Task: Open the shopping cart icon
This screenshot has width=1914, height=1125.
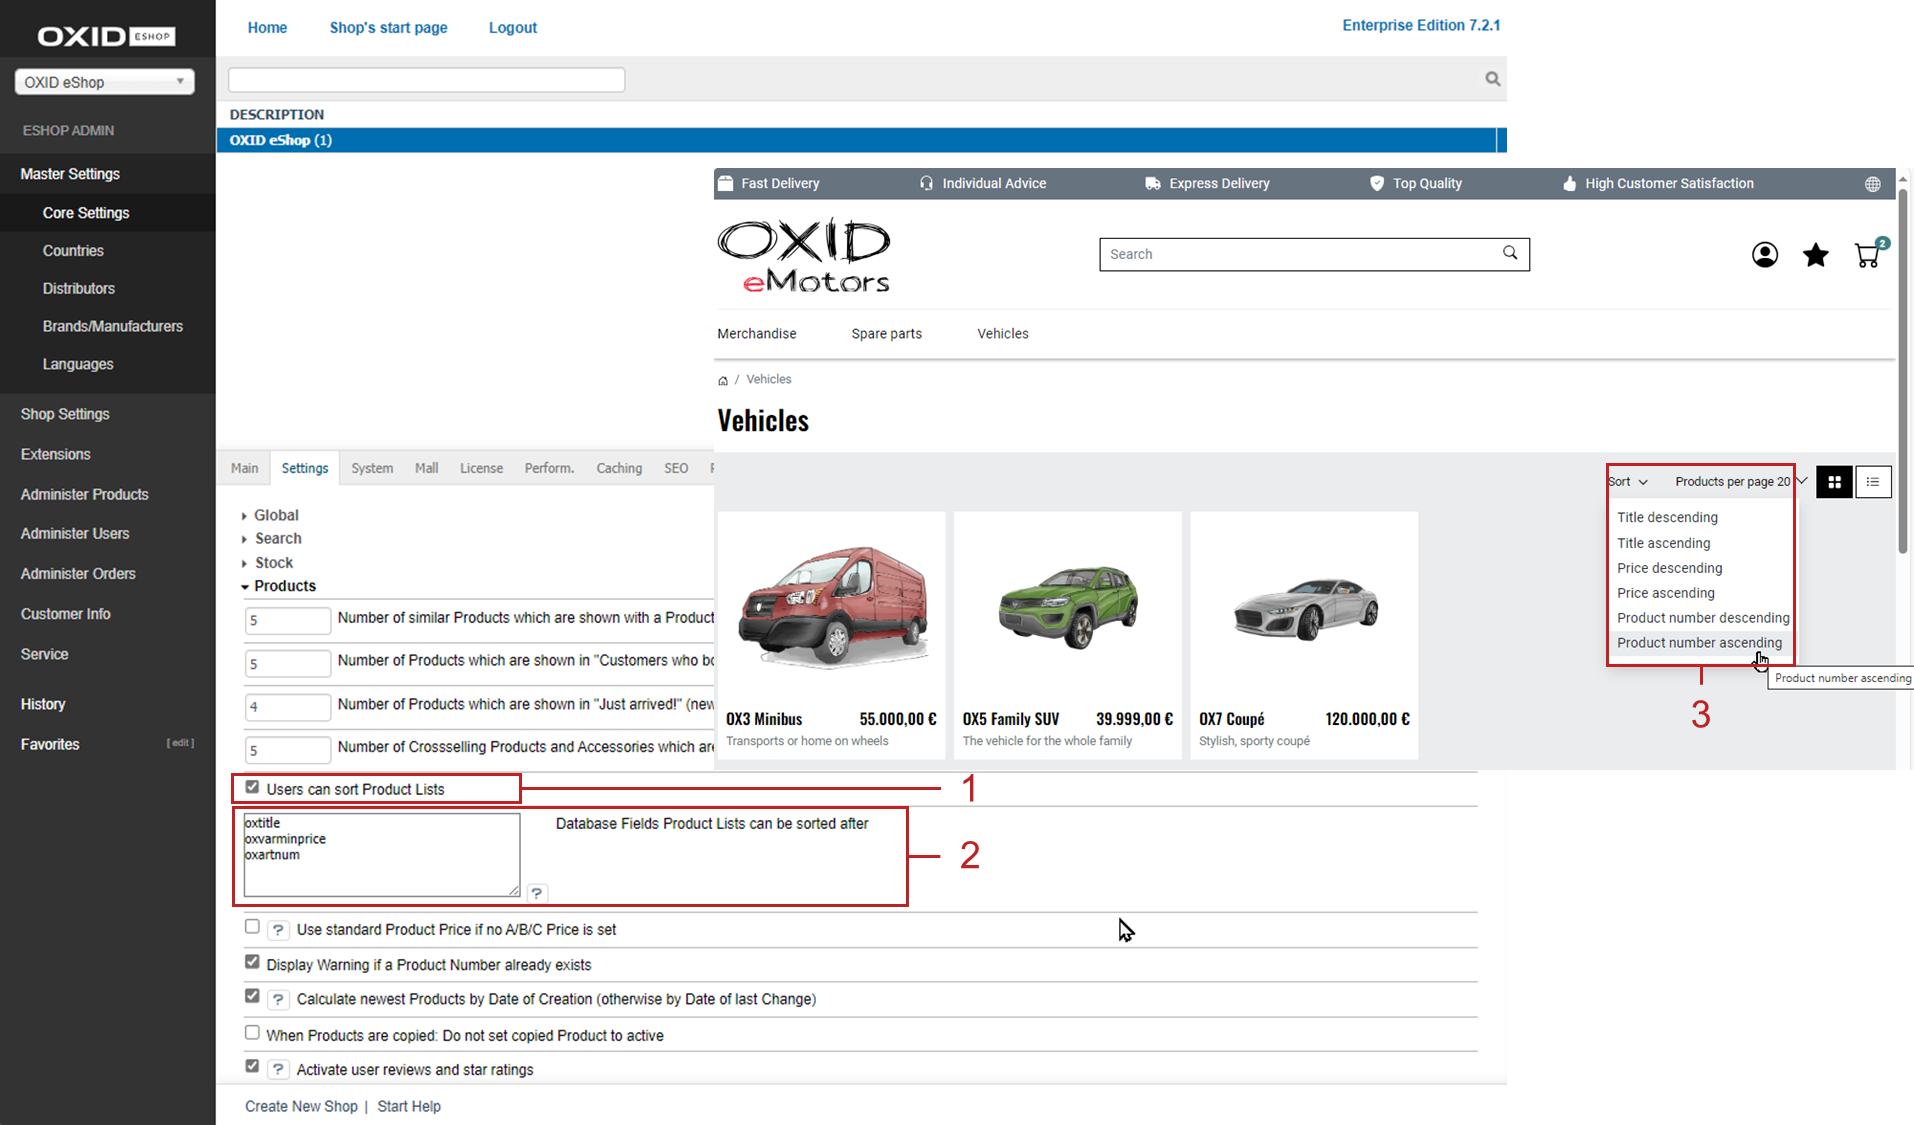Action: pos(1868,254)
